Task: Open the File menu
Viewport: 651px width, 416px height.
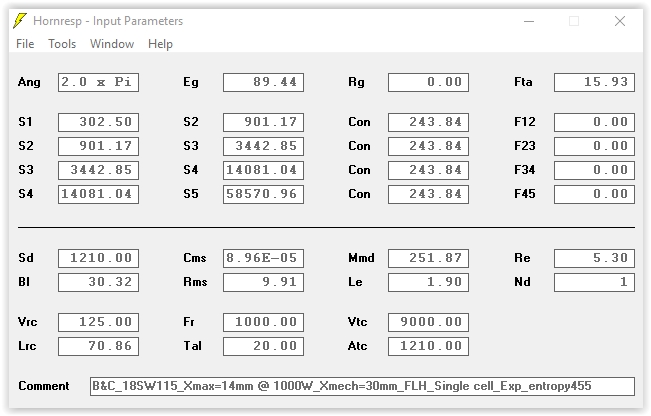Action: (x=25, y=44)
